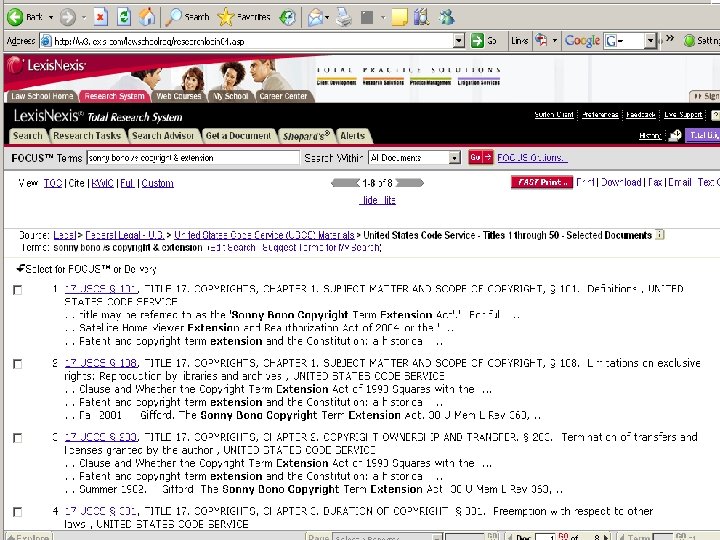Open the Web Courses tab
Image resolution: width=720 pixels, height=540 pixels.
click(x=178, y=96)
